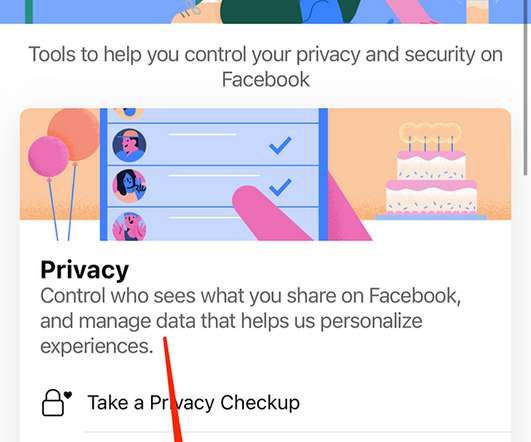
Task: Click the Privacy description paragraph
Action: point(251,321)
